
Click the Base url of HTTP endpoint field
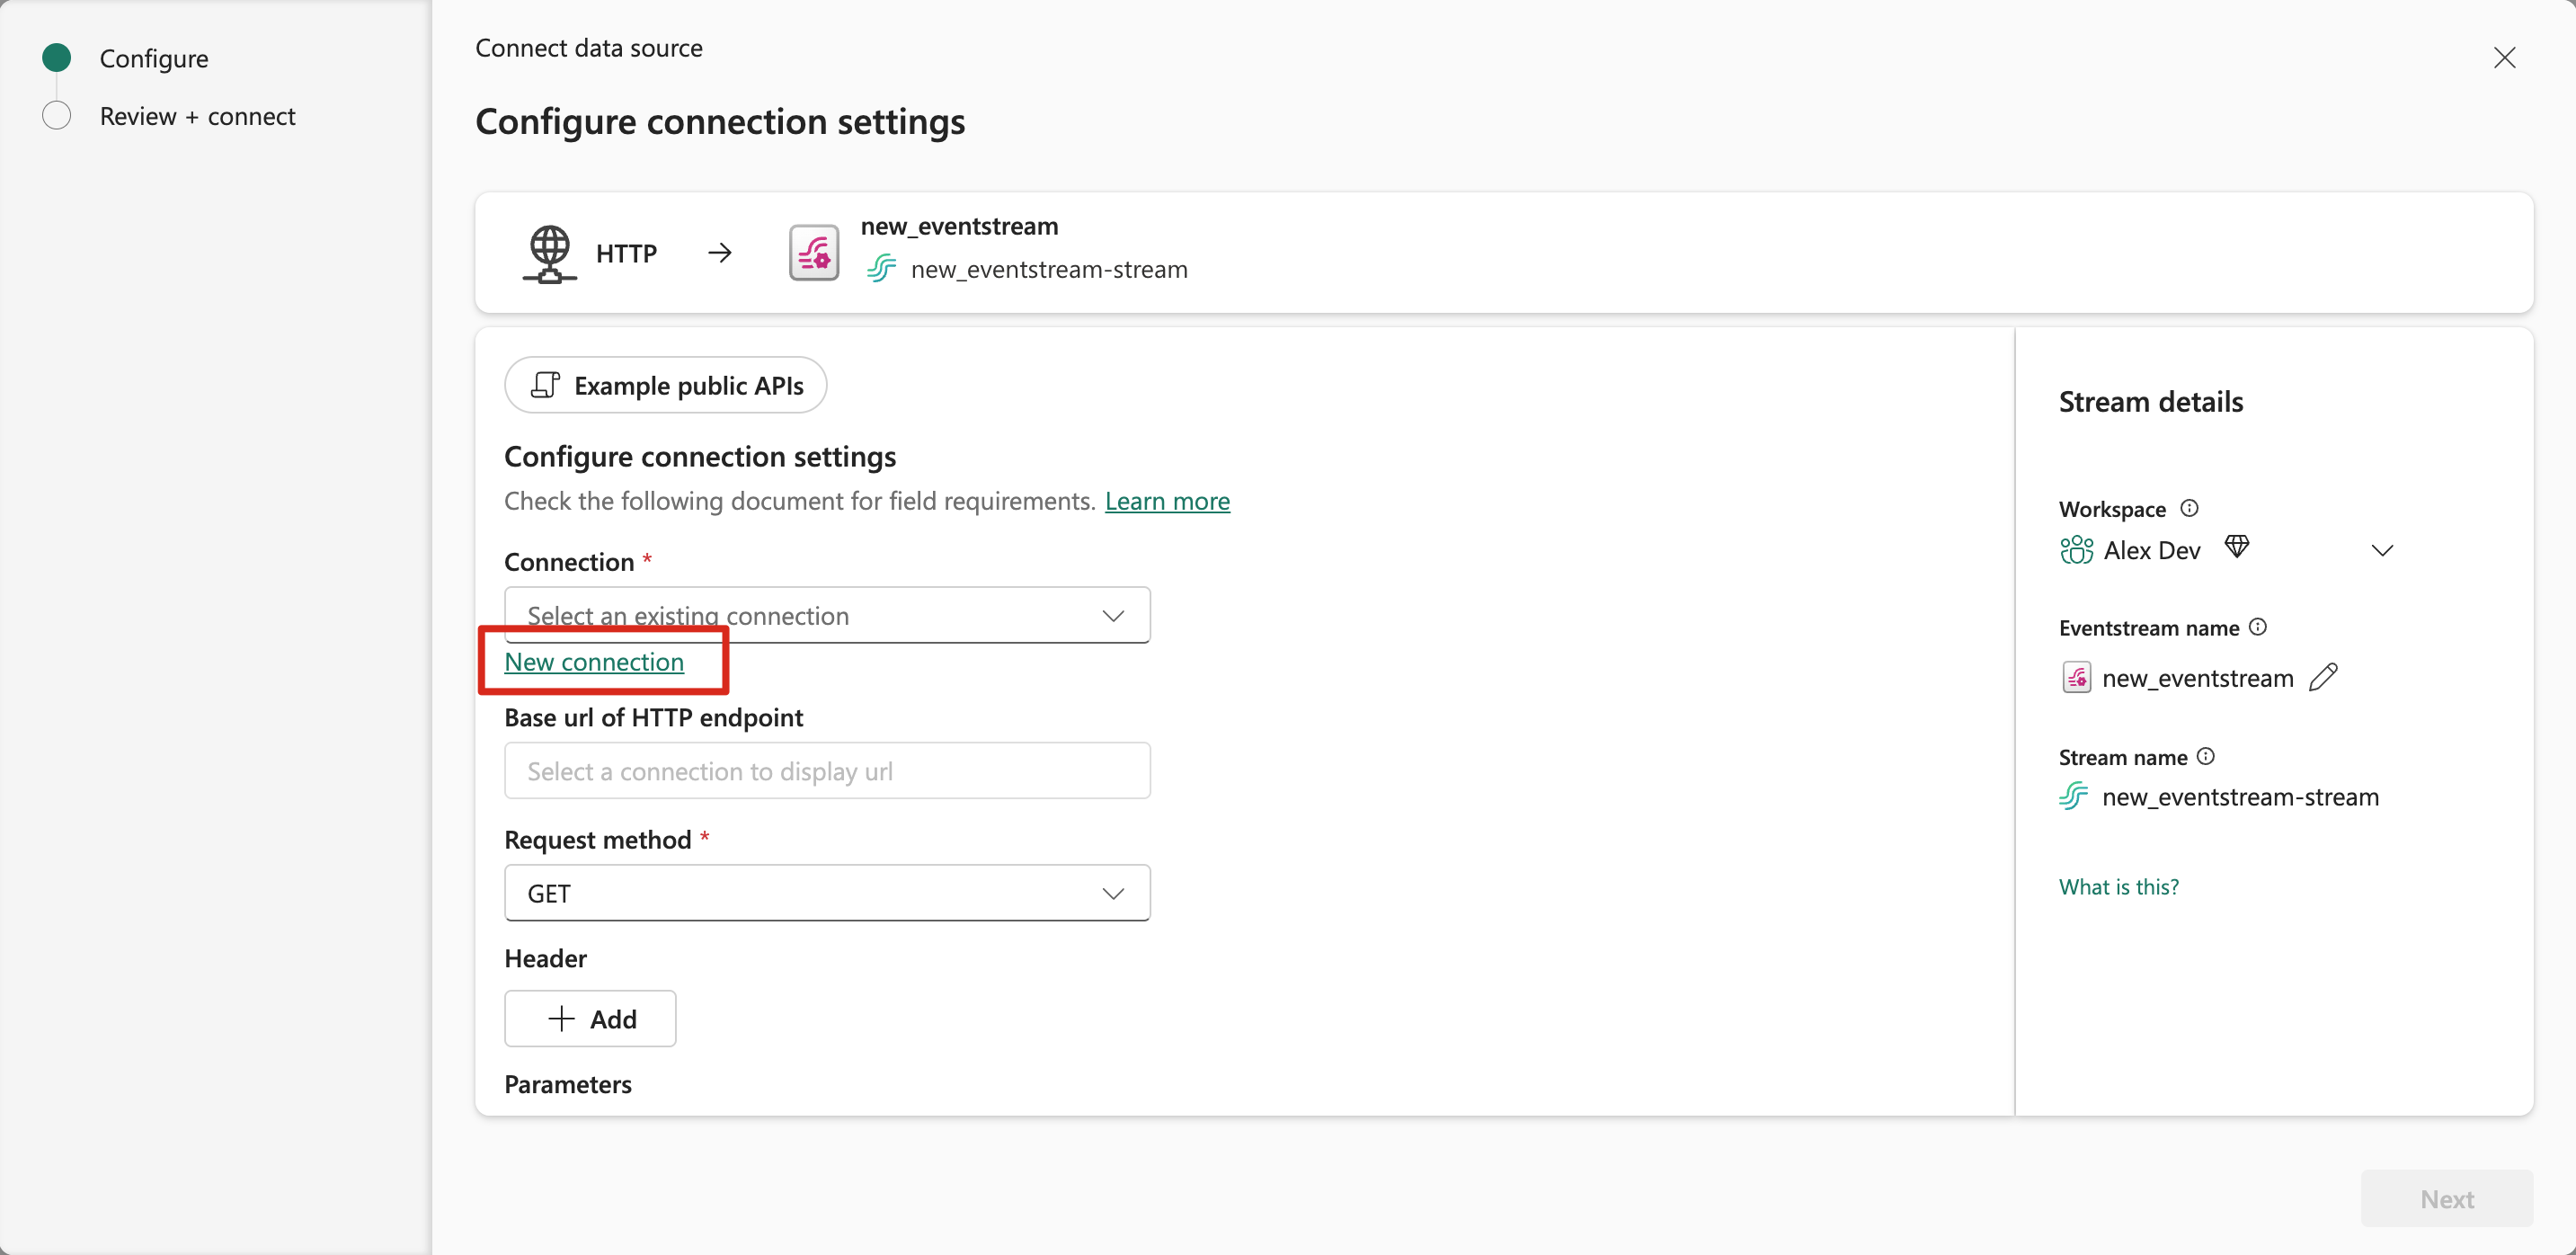[x=827, y=771]
